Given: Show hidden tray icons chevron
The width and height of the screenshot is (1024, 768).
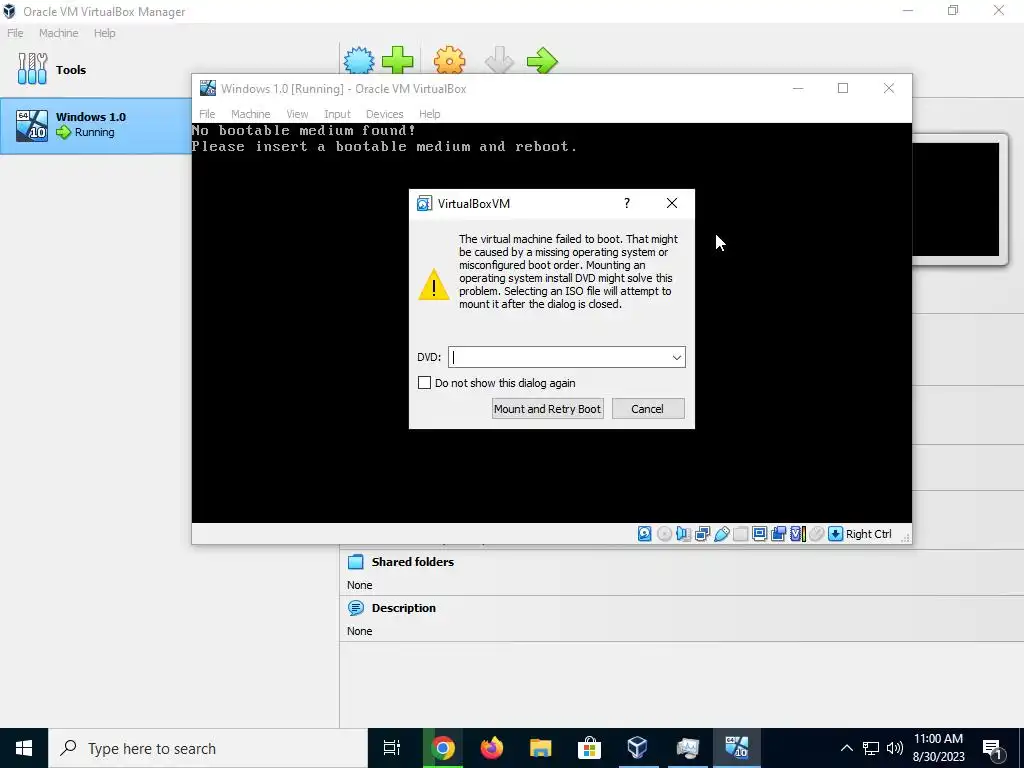Looking at the screenshot, I should [x=846, y=748].
